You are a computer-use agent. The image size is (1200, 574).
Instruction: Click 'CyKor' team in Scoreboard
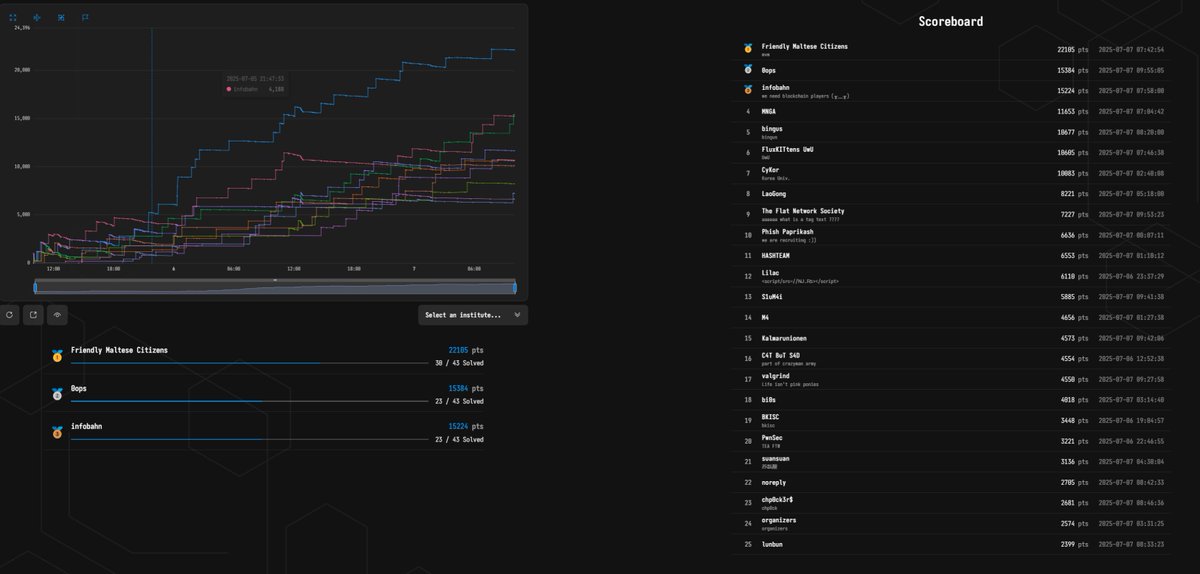(x=771, y=170)
